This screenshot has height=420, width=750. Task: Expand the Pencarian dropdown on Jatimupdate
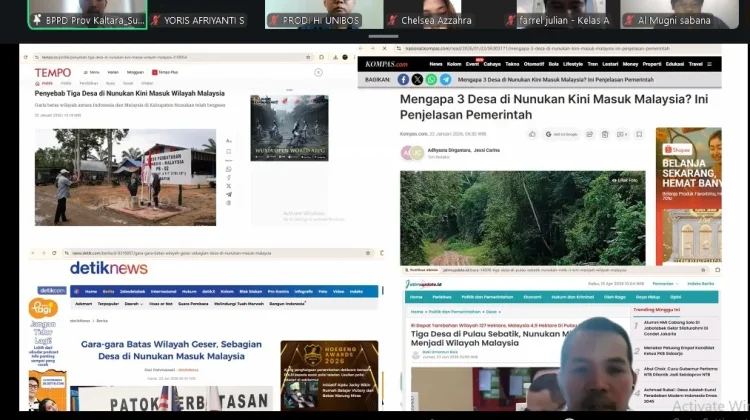665,284
